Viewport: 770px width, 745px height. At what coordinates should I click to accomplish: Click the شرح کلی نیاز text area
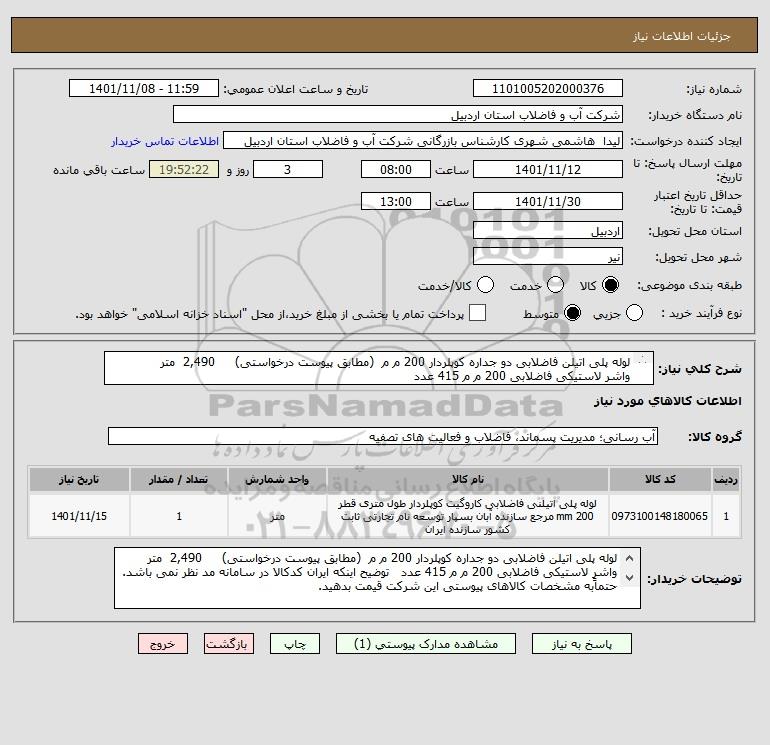click(x=379, y=368)
